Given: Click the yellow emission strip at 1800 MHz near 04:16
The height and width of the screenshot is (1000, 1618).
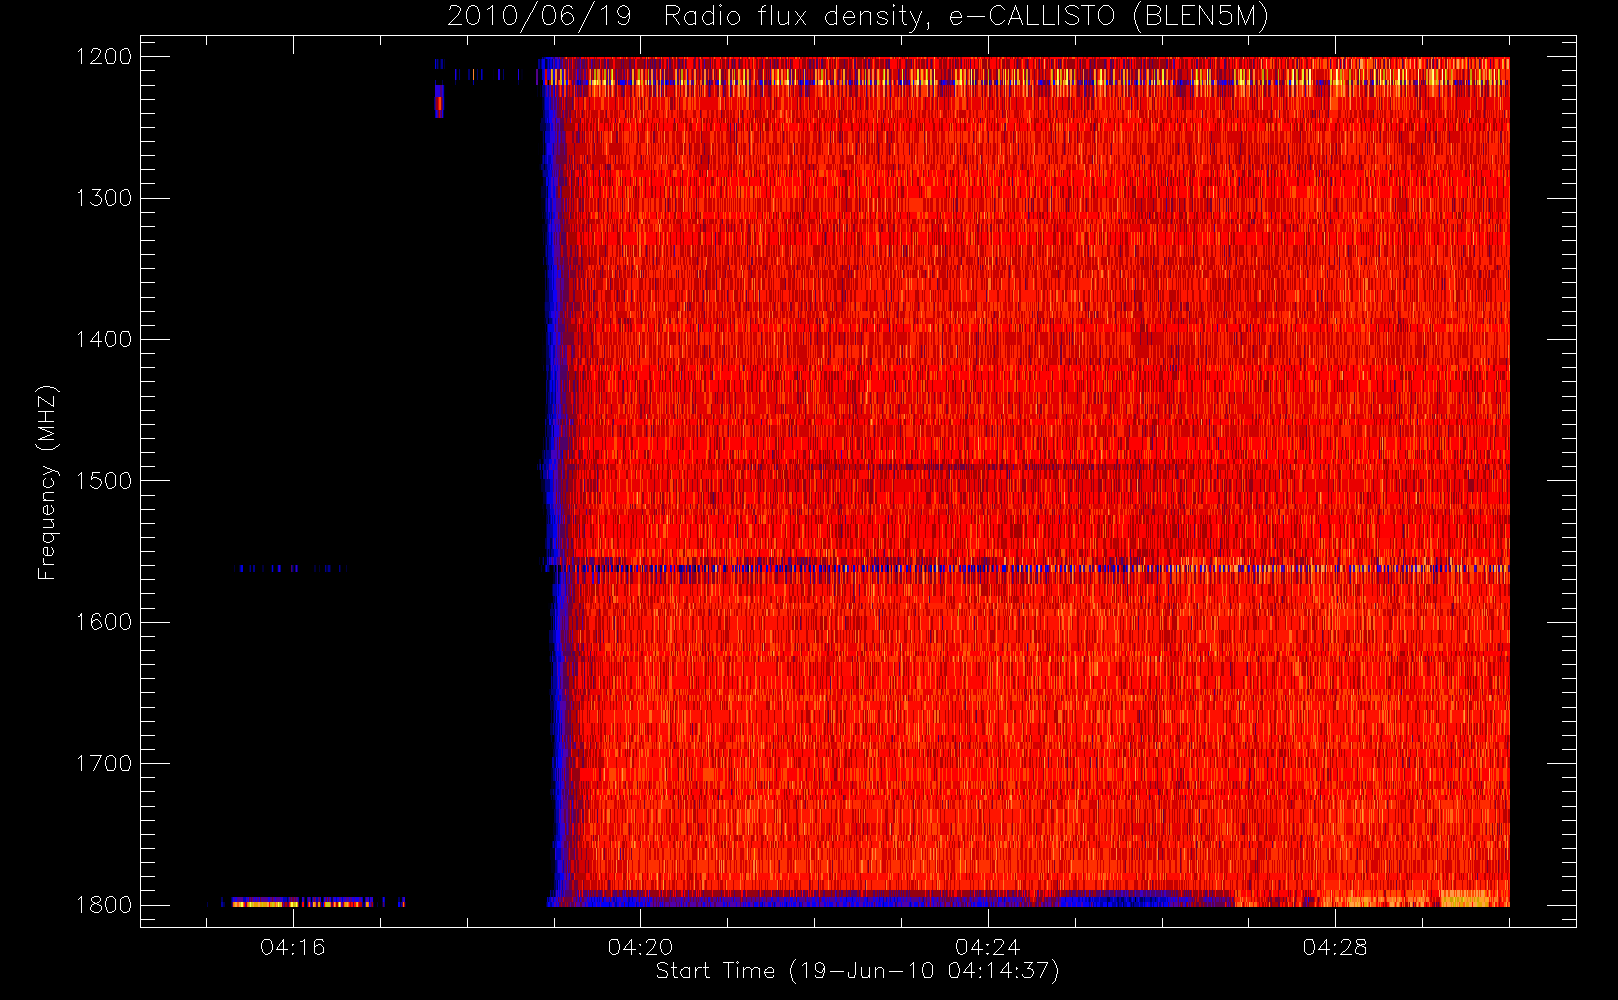Looking at the screenshot, I should (302, 903).
